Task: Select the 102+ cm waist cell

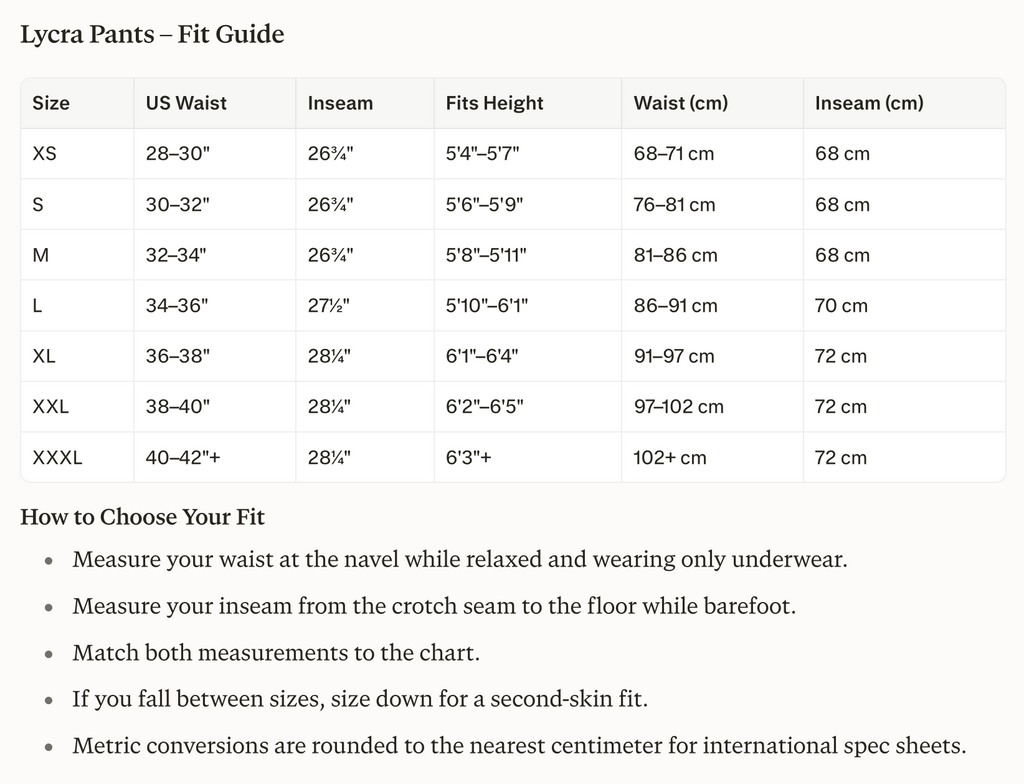Action: (x=670, y=457)
